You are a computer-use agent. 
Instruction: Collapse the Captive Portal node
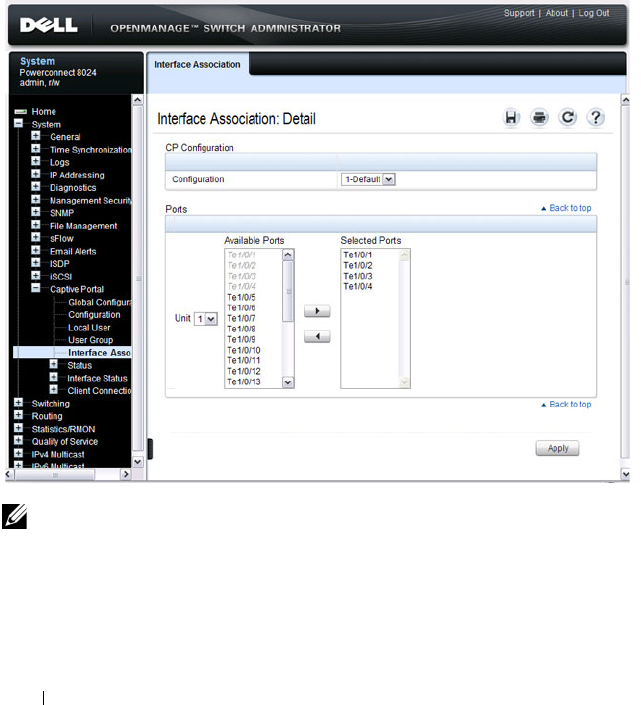point(36,288)
